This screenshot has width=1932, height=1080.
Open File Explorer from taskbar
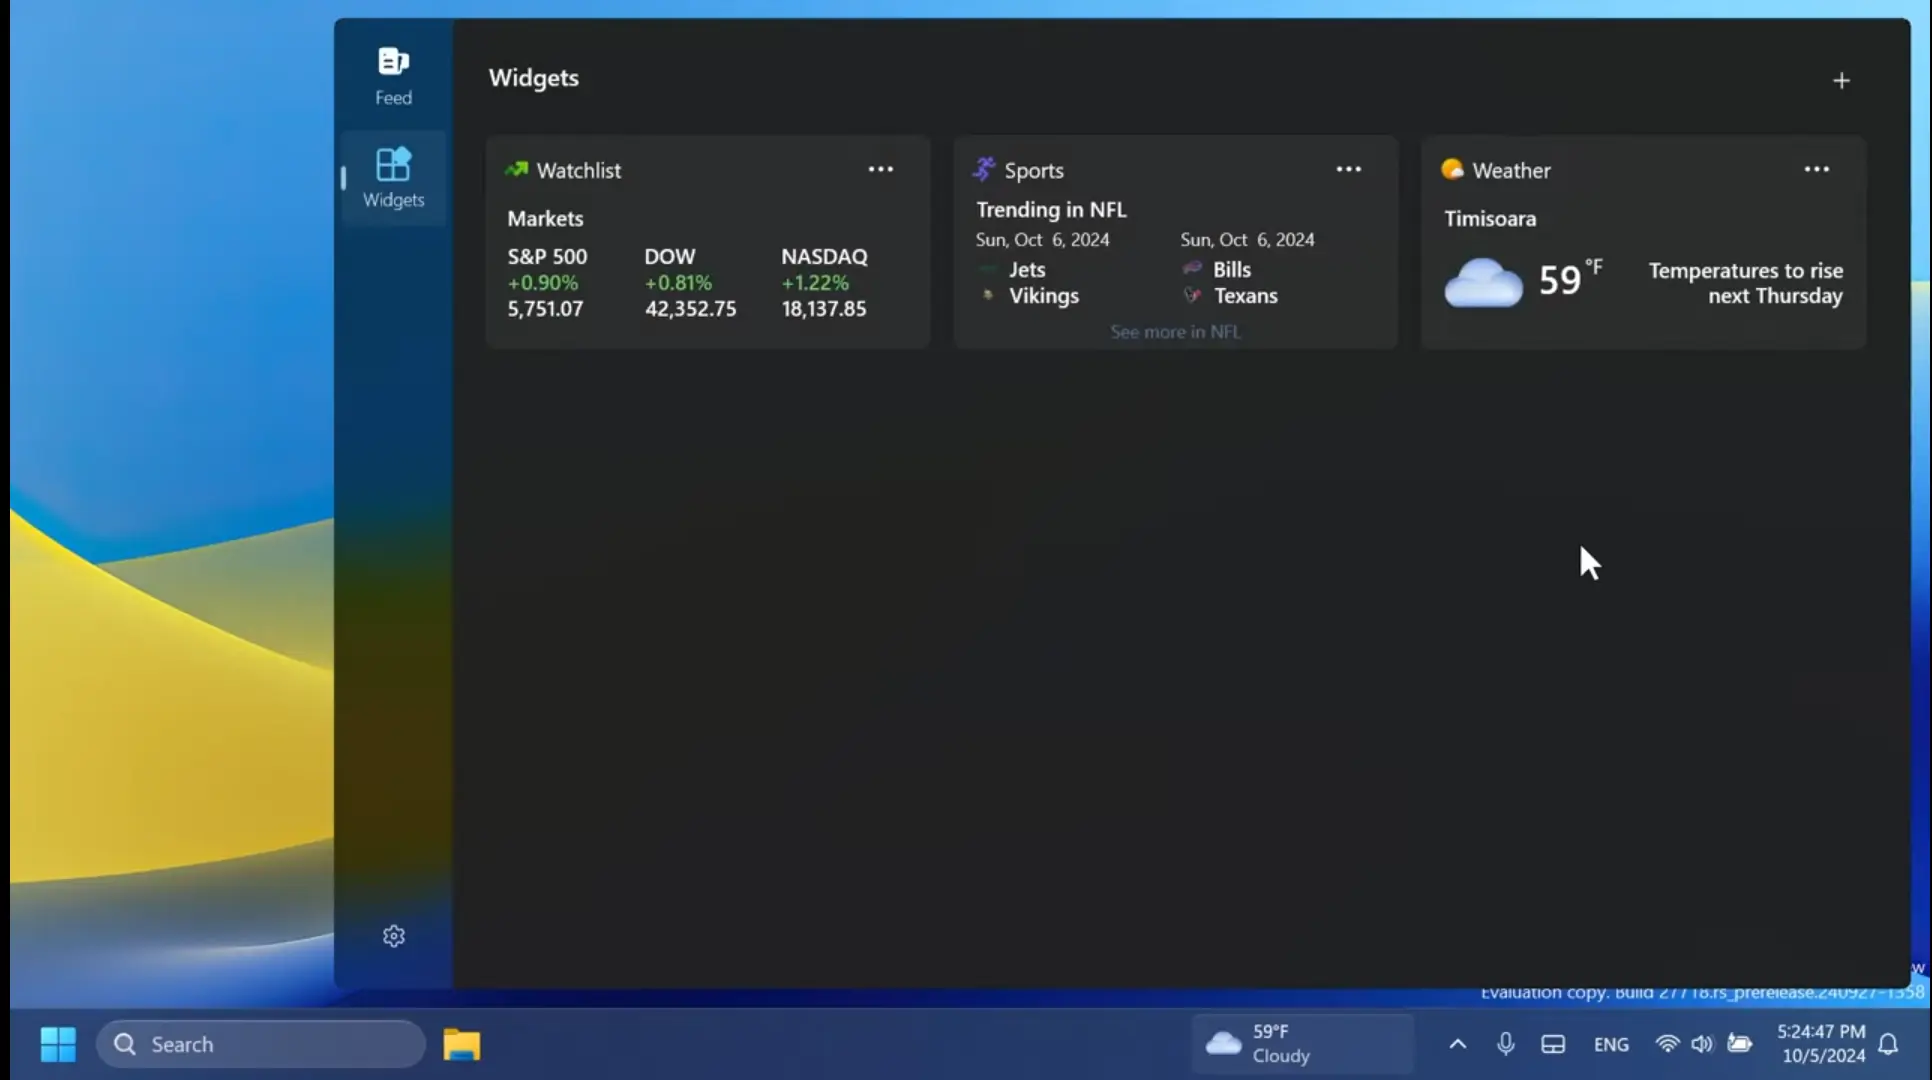(x=461, y=1044)
